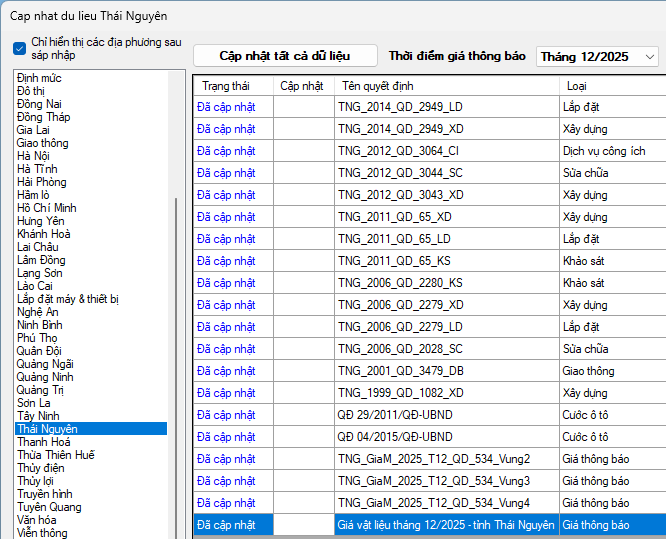Choose 'Quảng Ninh' from the list
The width and height of the screenshot is (666, 539).
point(45,377)
